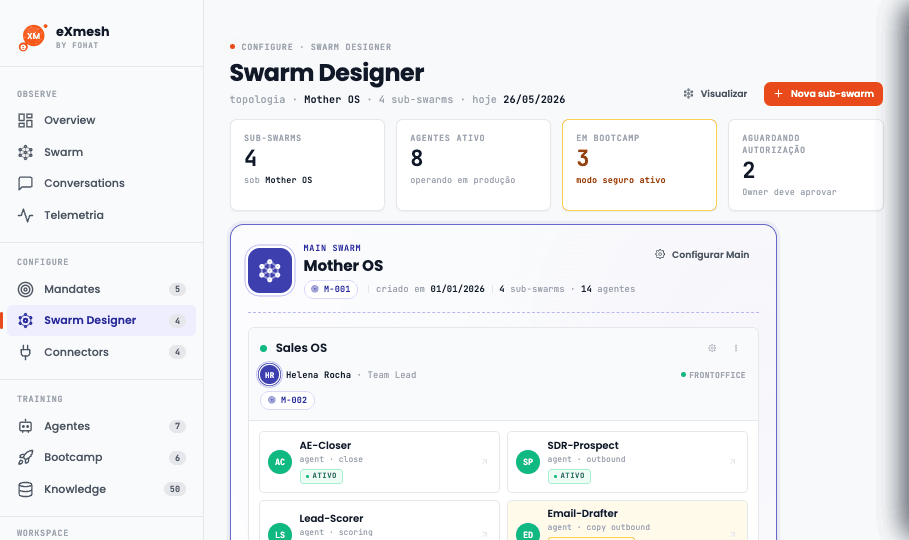Click the Telemetria pulse icon

pyautogui.click(x=26, y=215)
